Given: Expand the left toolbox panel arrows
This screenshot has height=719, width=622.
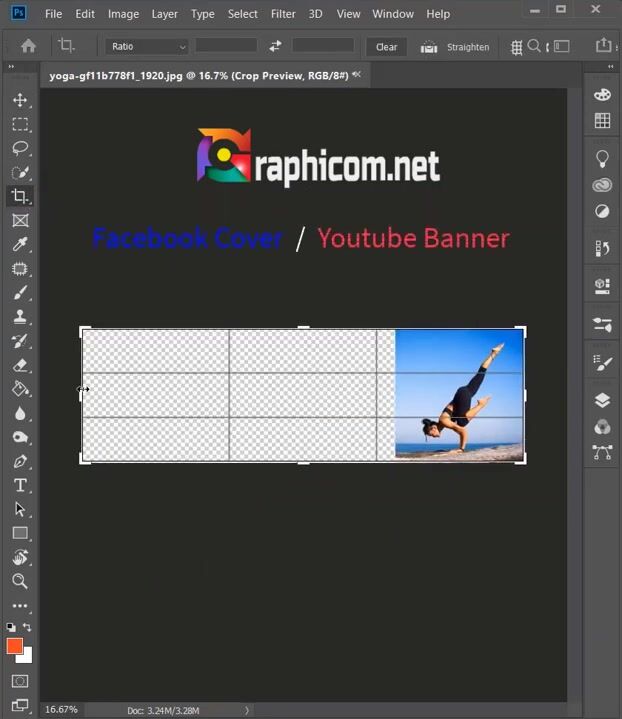Looking at the screenshot, I should (11, 67).
